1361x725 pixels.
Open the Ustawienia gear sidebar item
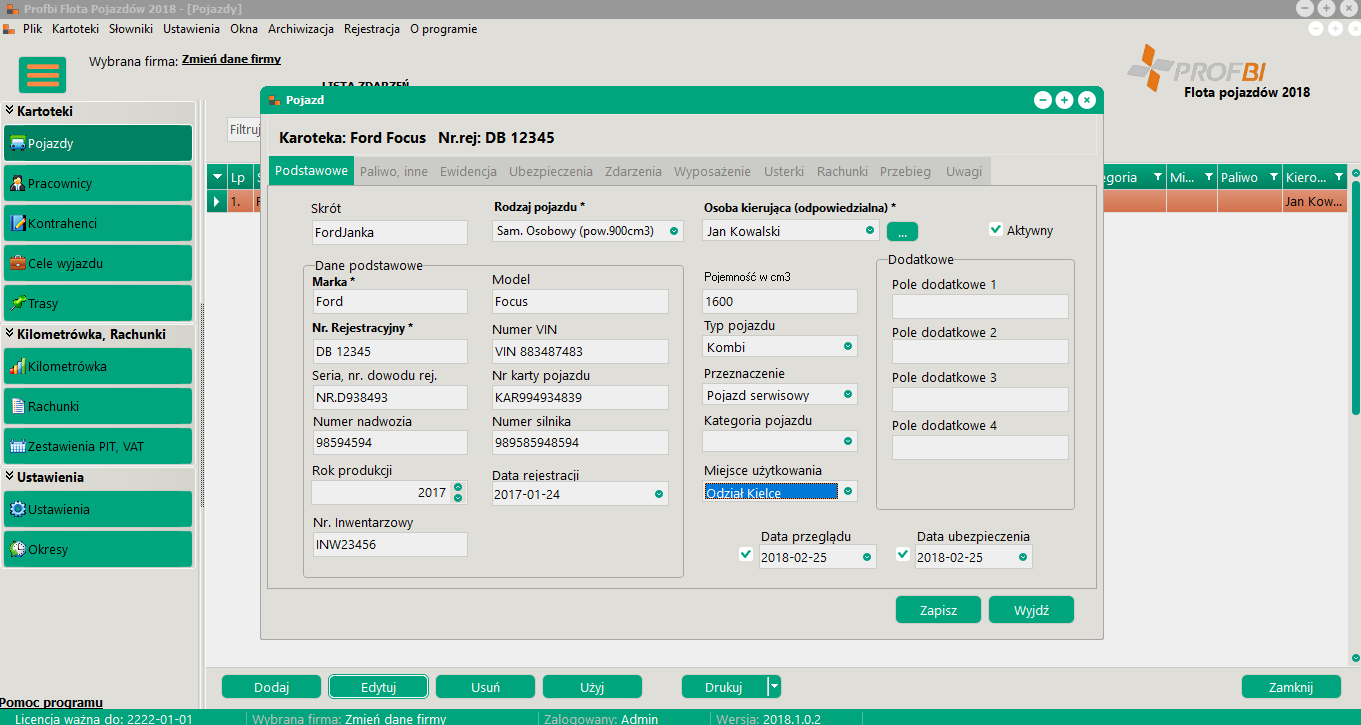98,510
